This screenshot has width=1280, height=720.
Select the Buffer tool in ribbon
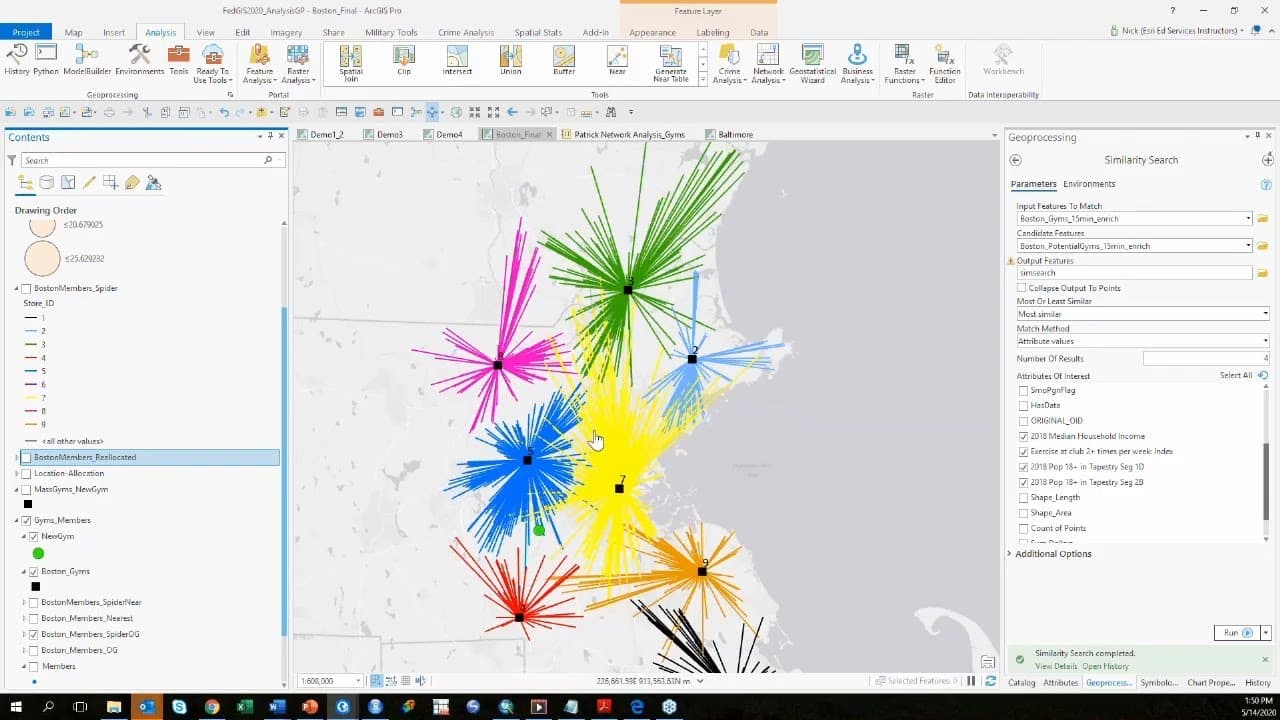pos(564,60)
